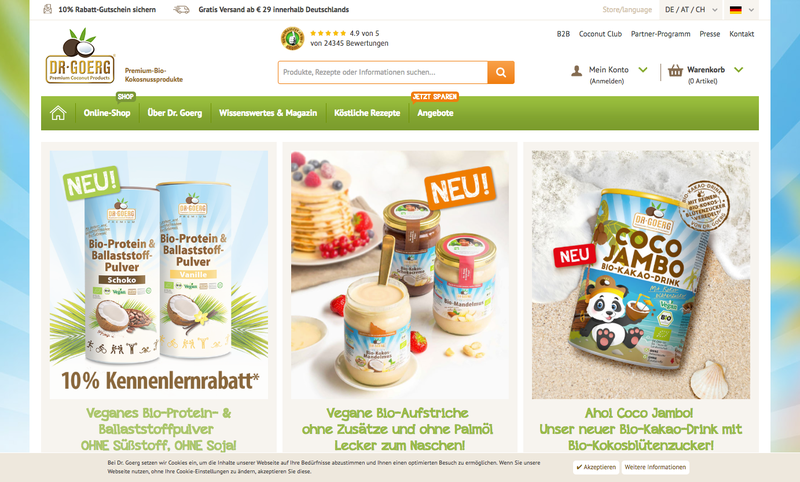Click the home icon in green navigation bar
The height and width of the screenshot is (482, 800).
[x=58, y=113]
